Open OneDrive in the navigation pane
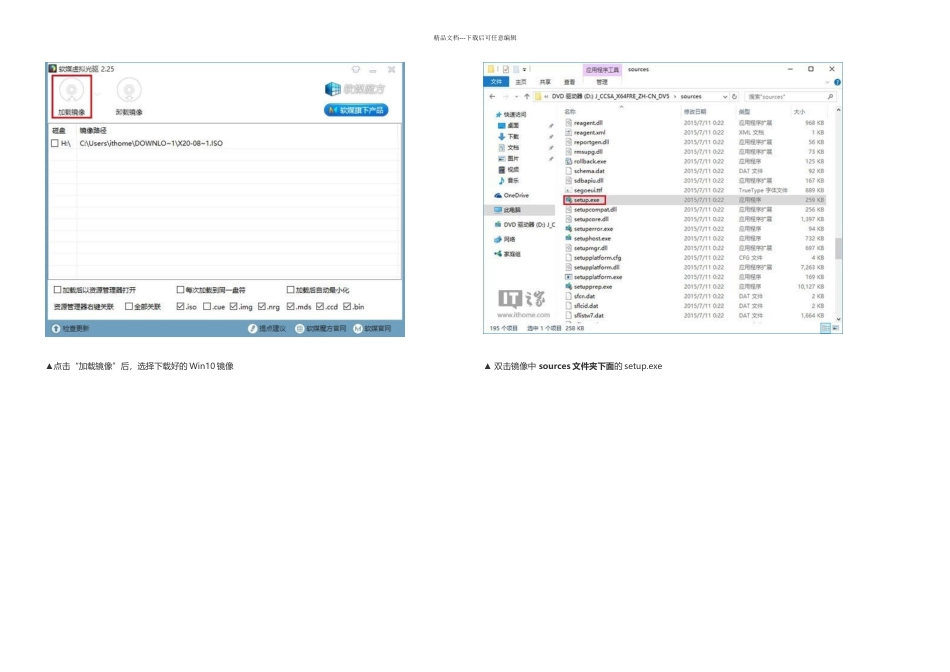 512,195
